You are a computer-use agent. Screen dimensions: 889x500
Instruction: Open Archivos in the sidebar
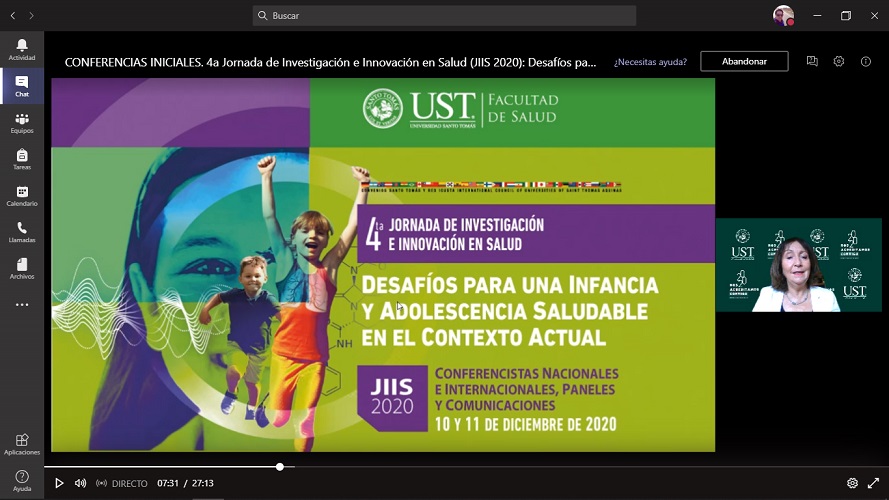(x=22, y=269)
